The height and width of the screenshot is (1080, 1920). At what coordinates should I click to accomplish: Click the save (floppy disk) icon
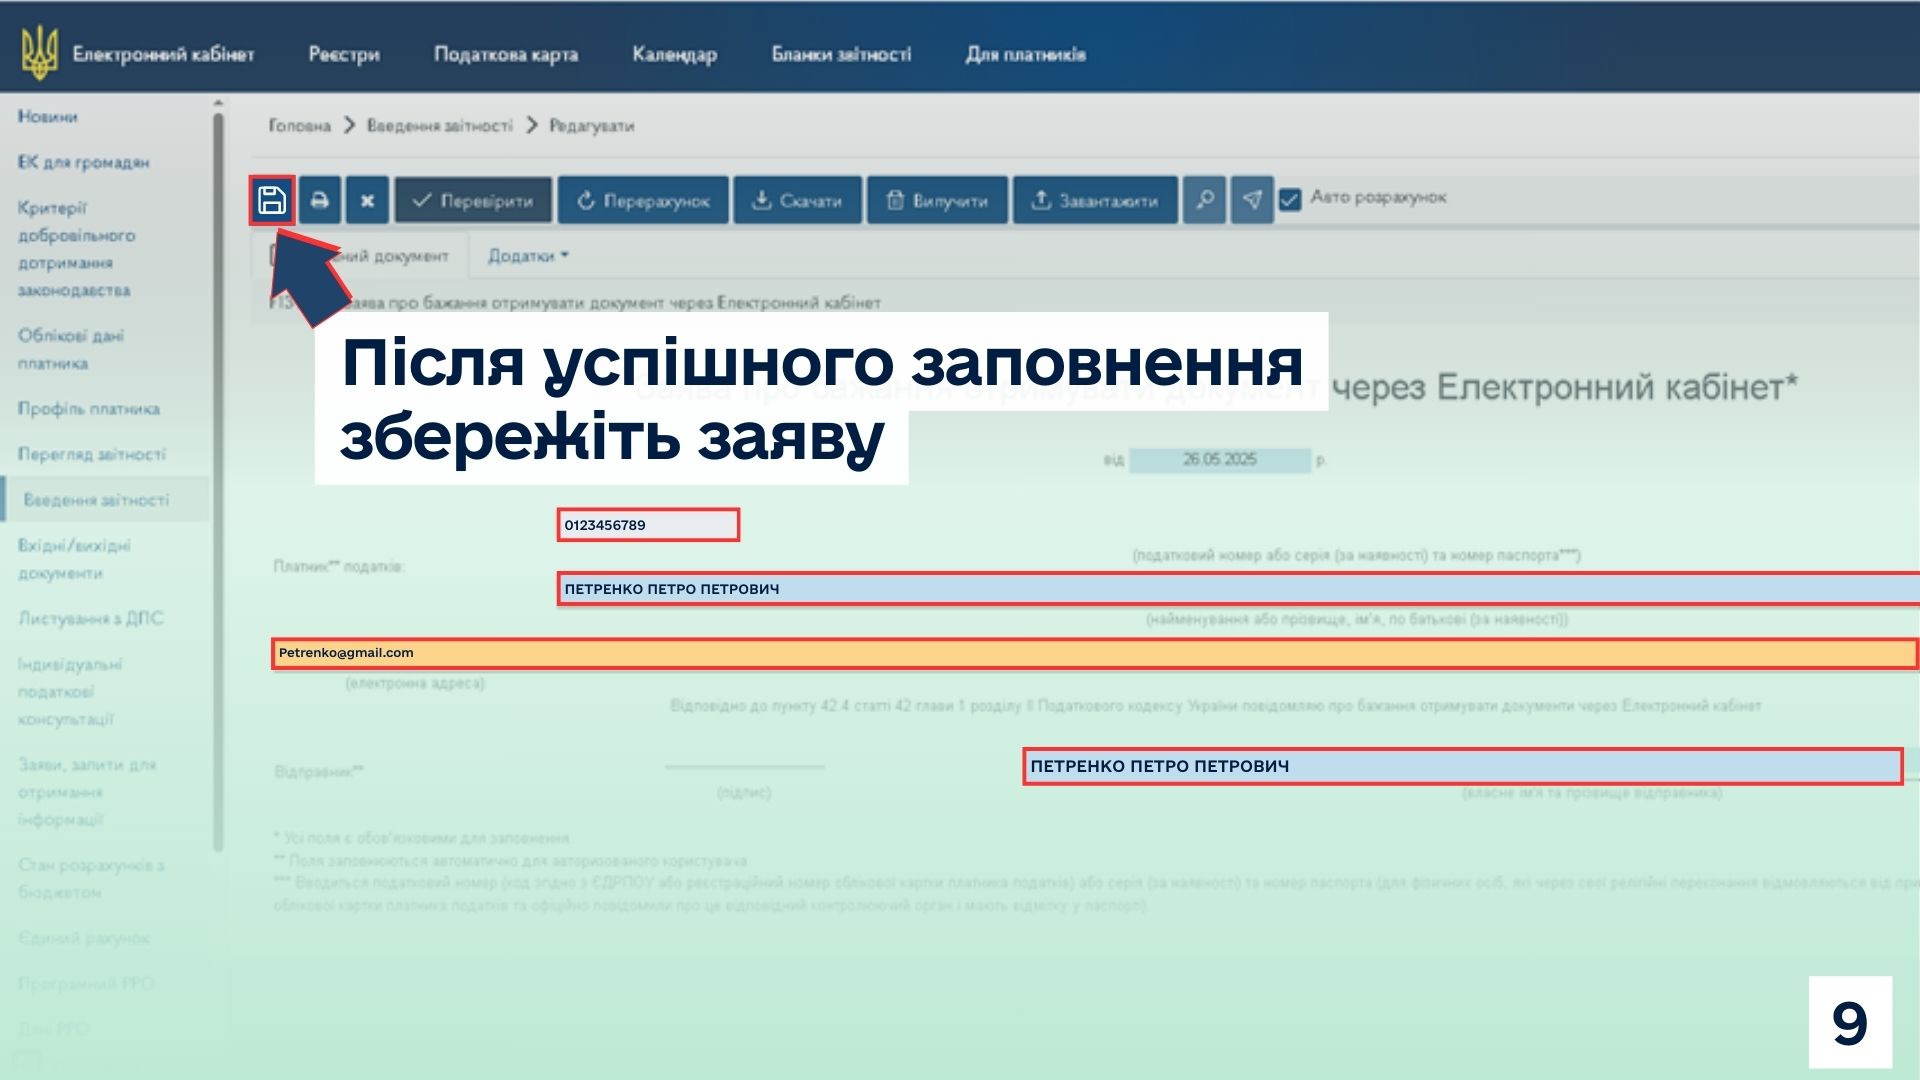tap(271, 200)
